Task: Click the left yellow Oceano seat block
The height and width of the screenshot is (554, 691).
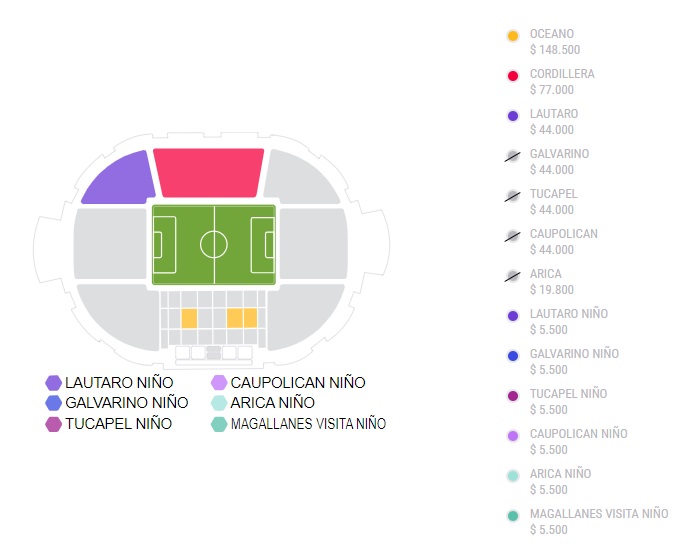Action: click(189, 318)
